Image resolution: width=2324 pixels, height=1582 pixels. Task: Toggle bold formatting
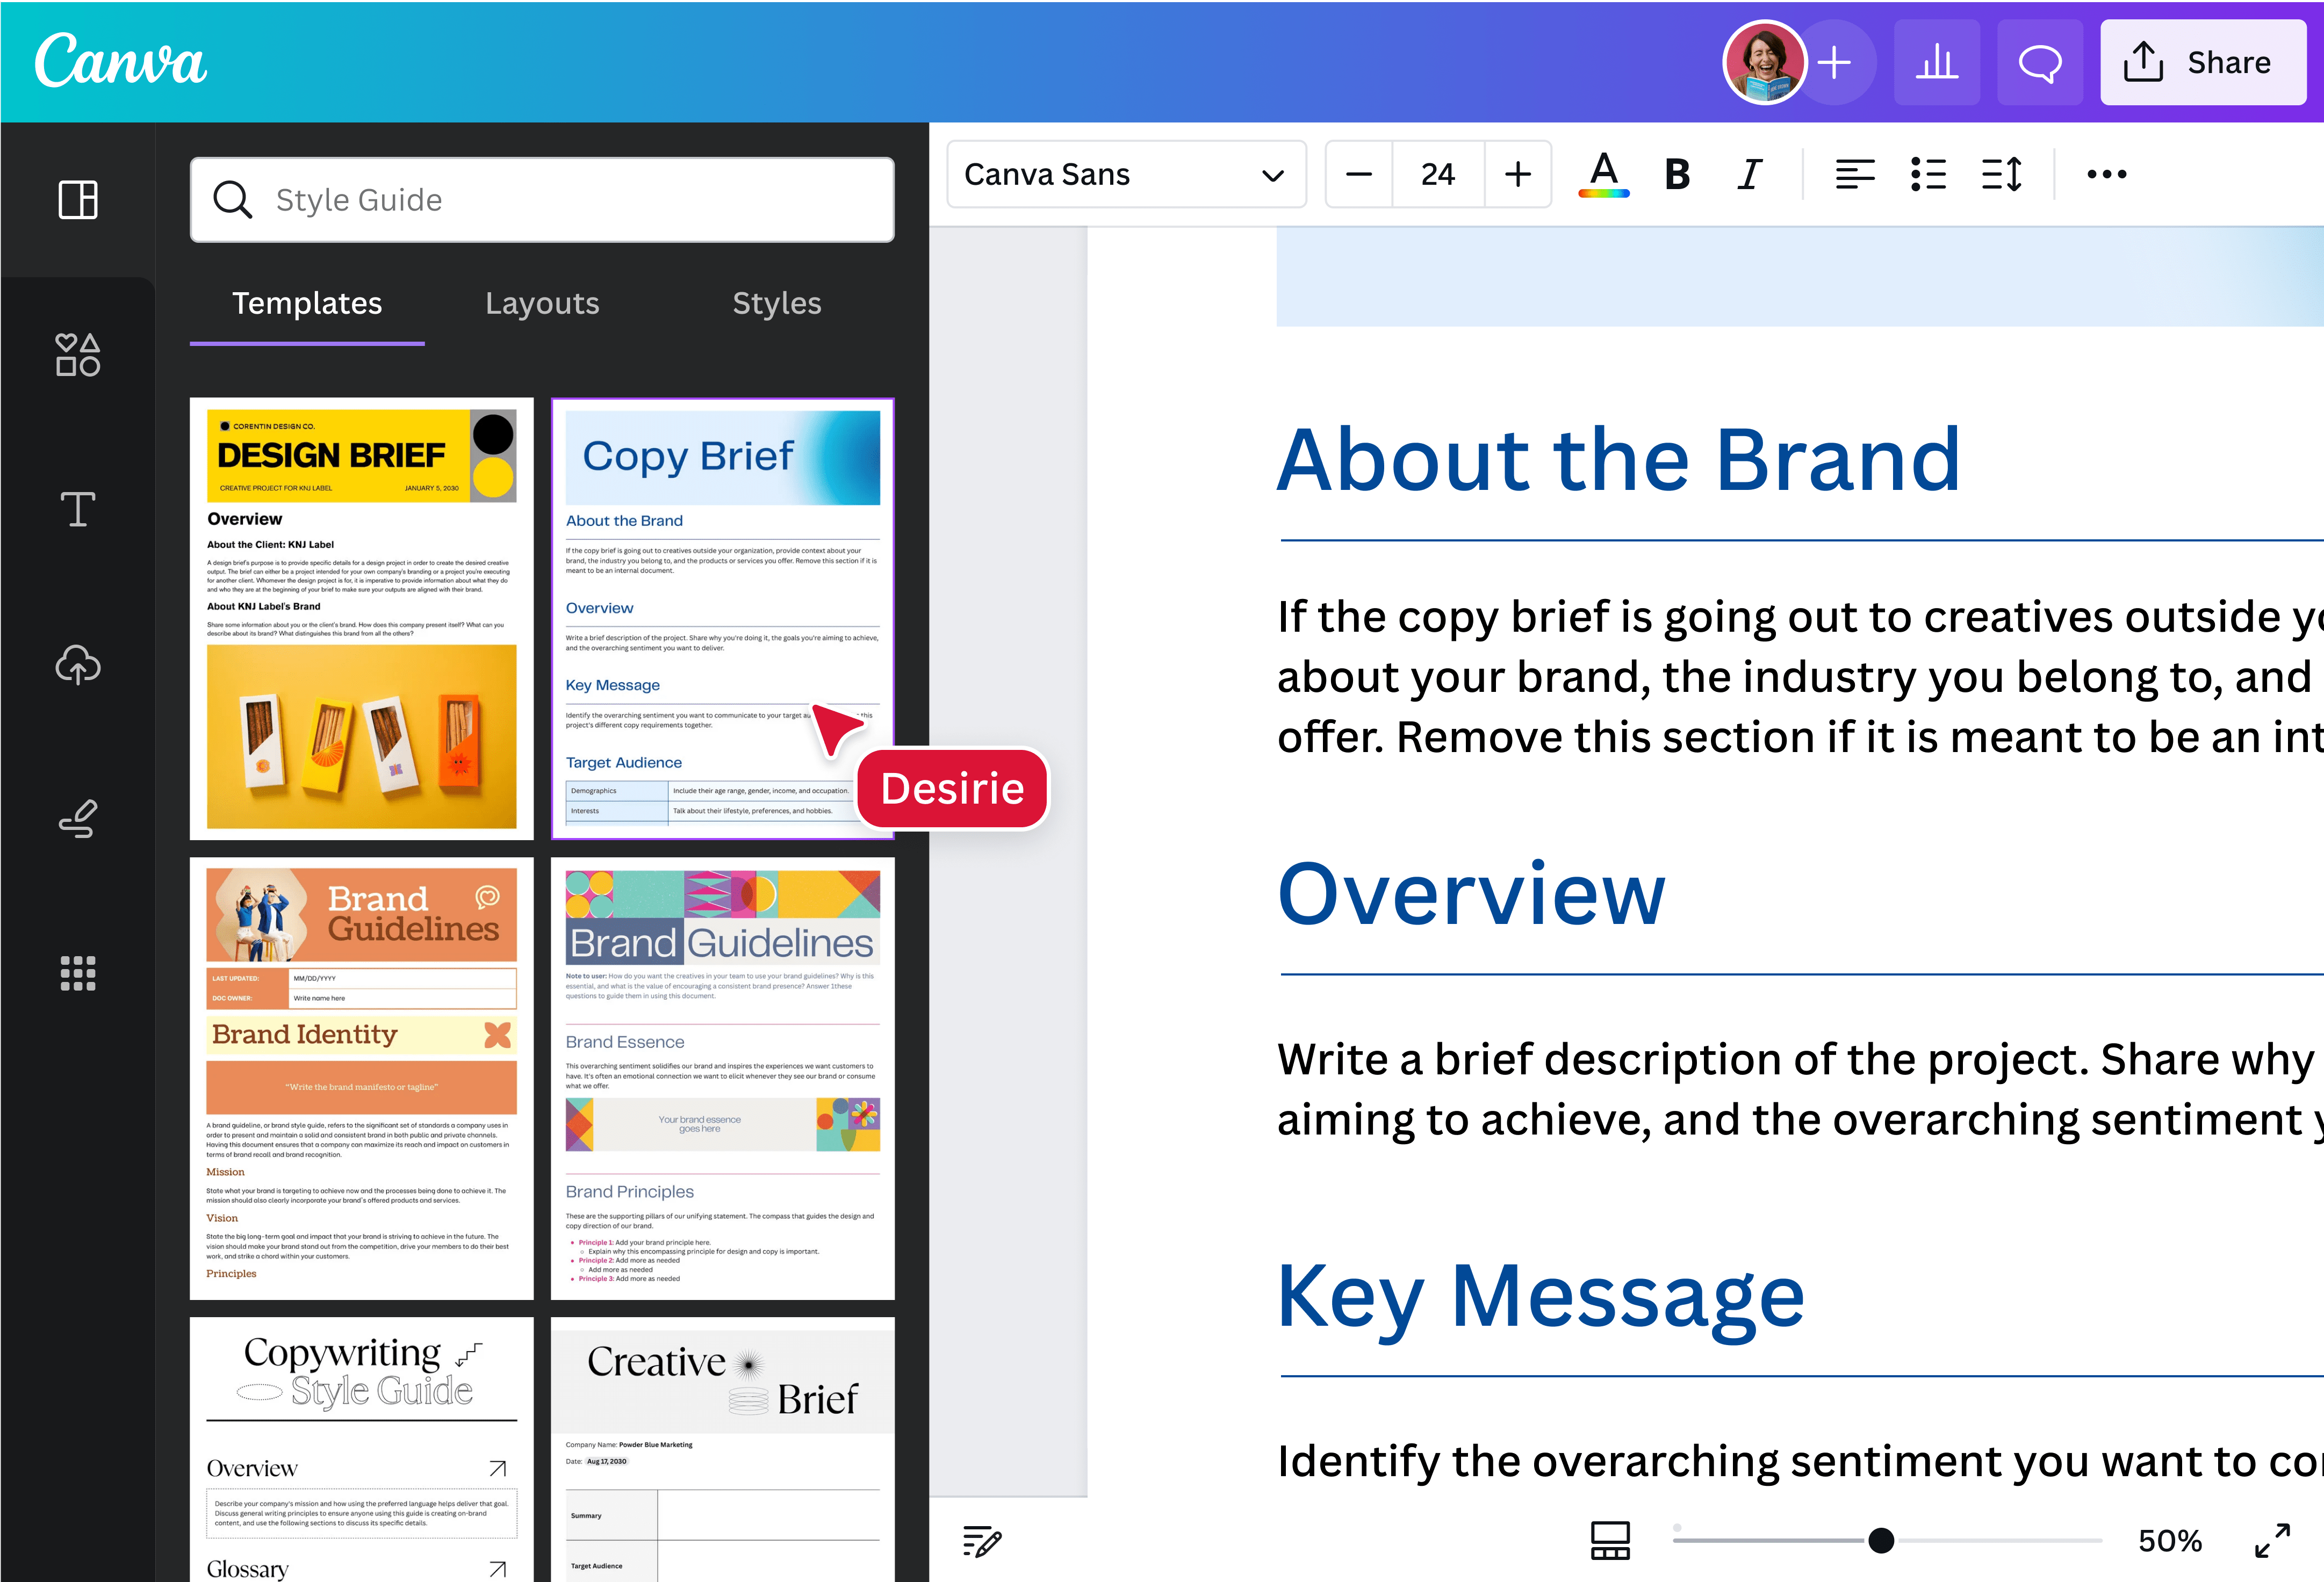tap(1676, 174)
